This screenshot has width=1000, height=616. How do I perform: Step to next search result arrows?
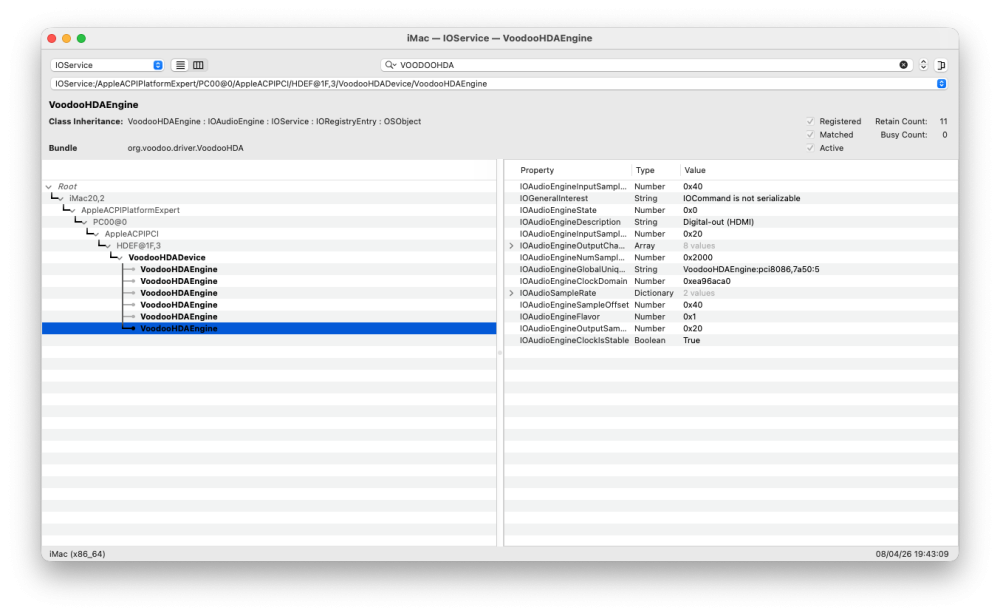923,65
